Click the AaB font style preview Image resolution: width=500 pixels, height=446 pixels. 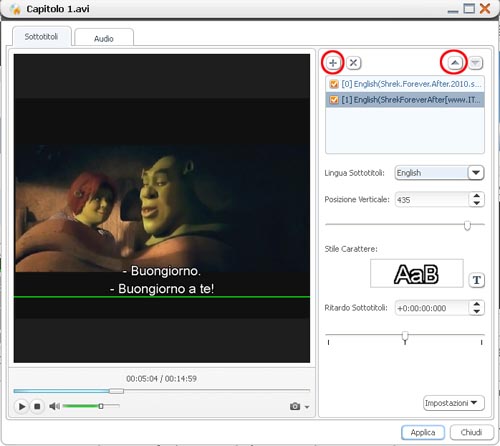pos(417,273)
